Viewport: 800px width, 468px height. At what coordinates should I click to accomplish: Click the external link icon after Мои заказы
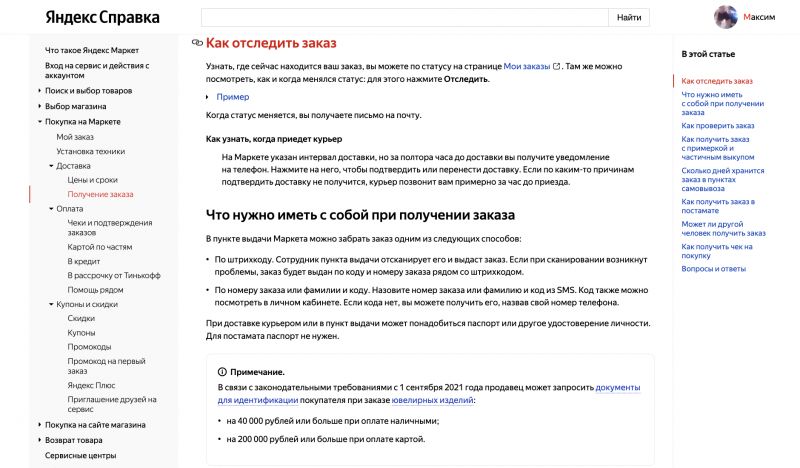(557, 66)
